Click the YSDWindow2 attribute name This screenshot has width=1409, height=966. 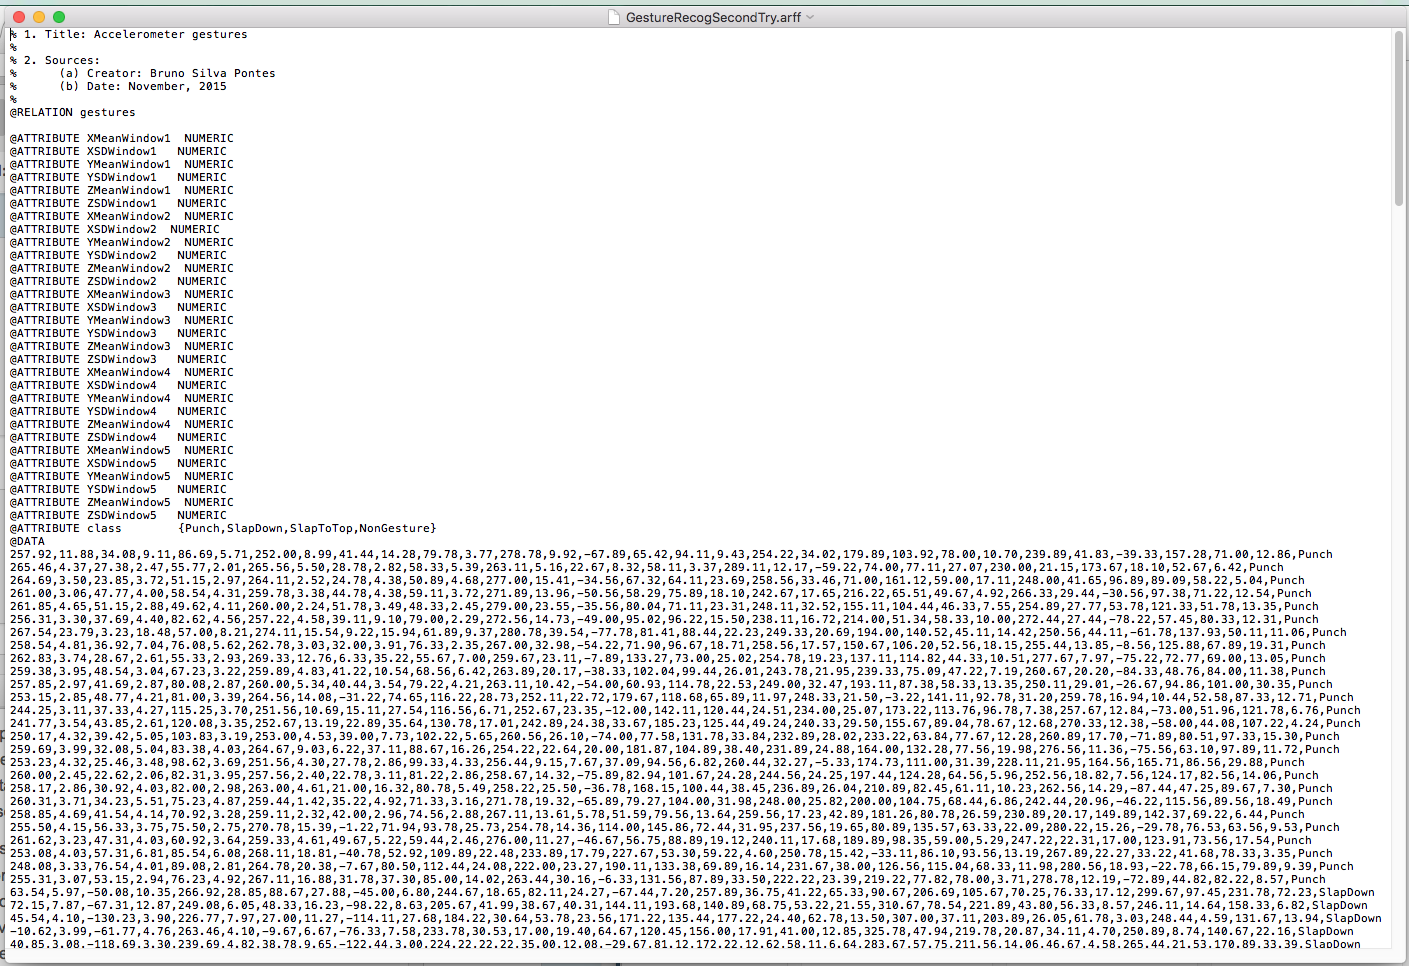(121, 255)
